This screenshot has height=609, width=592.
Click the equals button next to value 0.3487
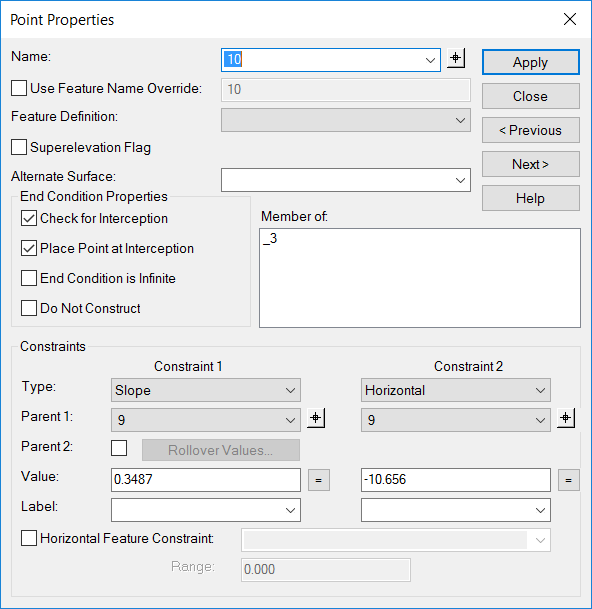[x=319, y=480]
